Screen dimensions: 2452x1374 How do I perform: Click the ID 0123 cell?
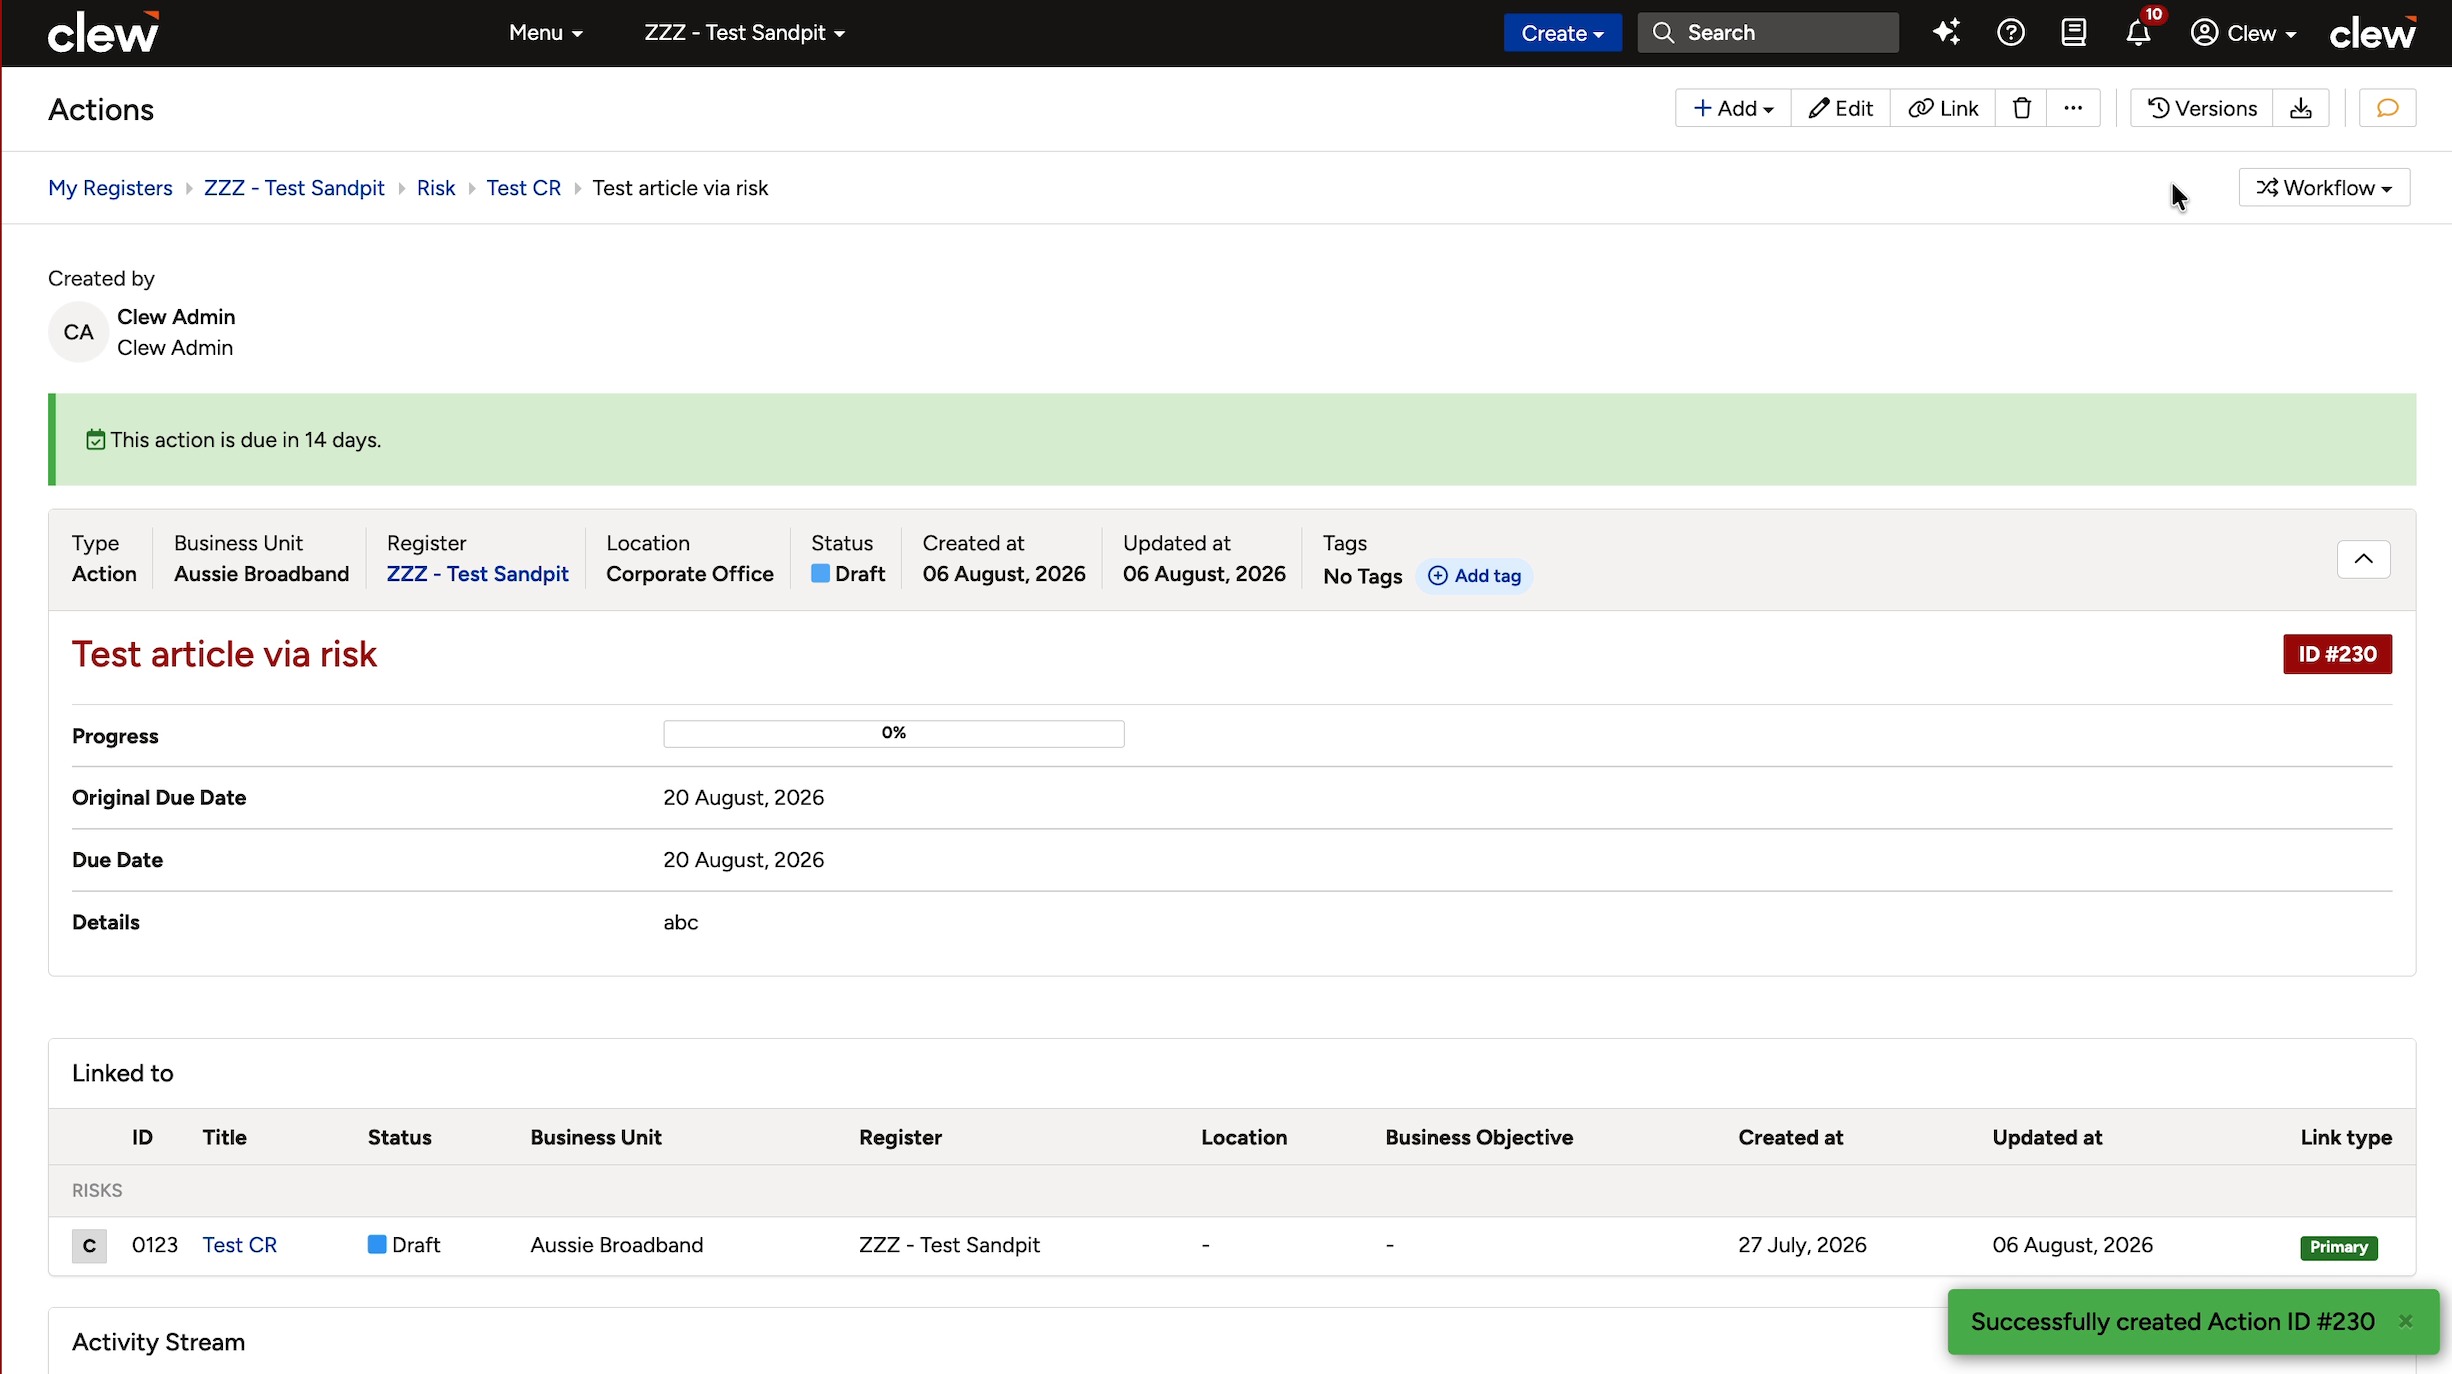[155, 1245]
